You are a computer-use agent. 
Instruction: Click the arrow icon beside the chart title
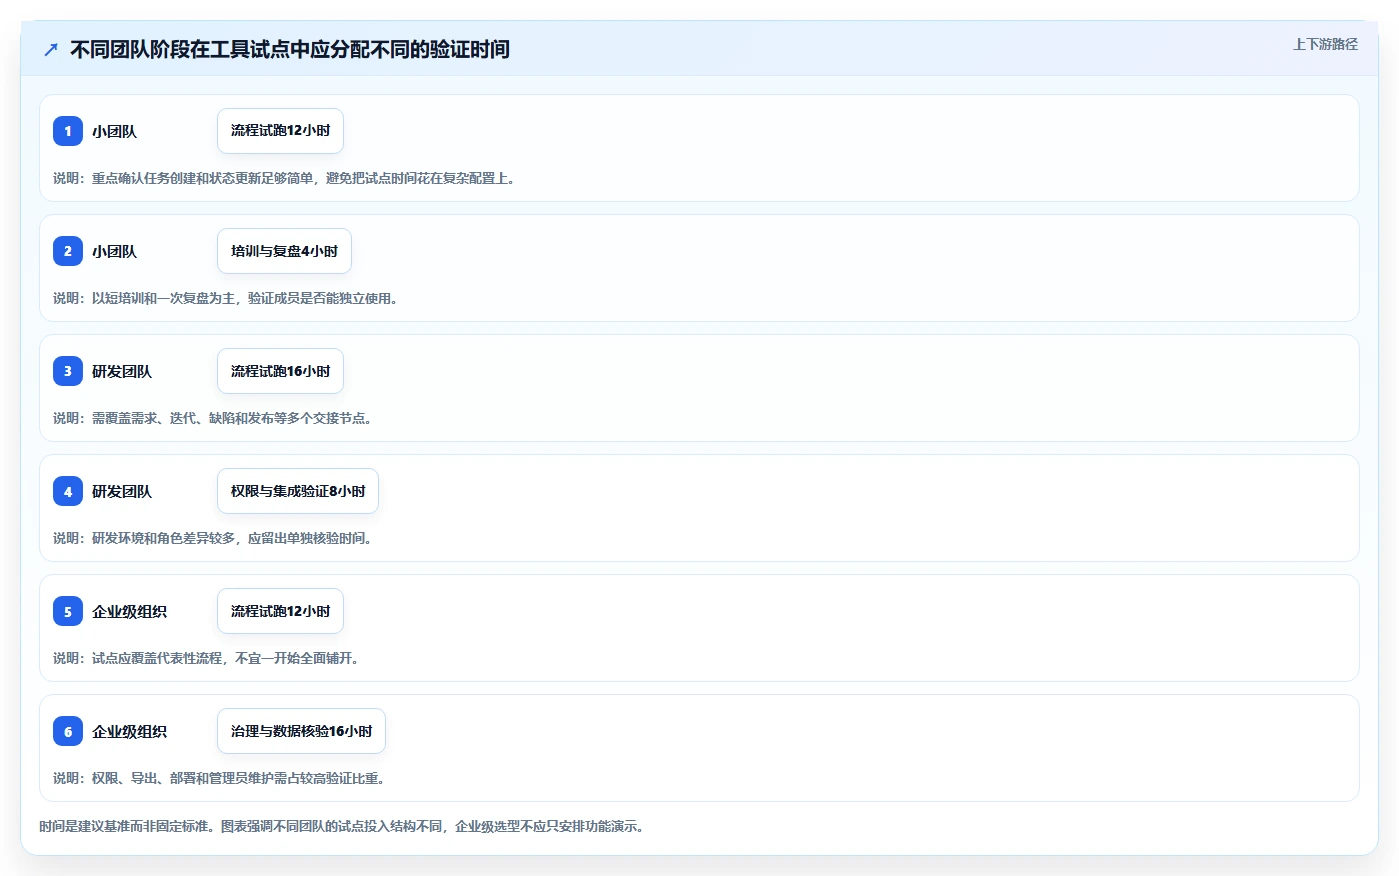click(x=51, y=50)
